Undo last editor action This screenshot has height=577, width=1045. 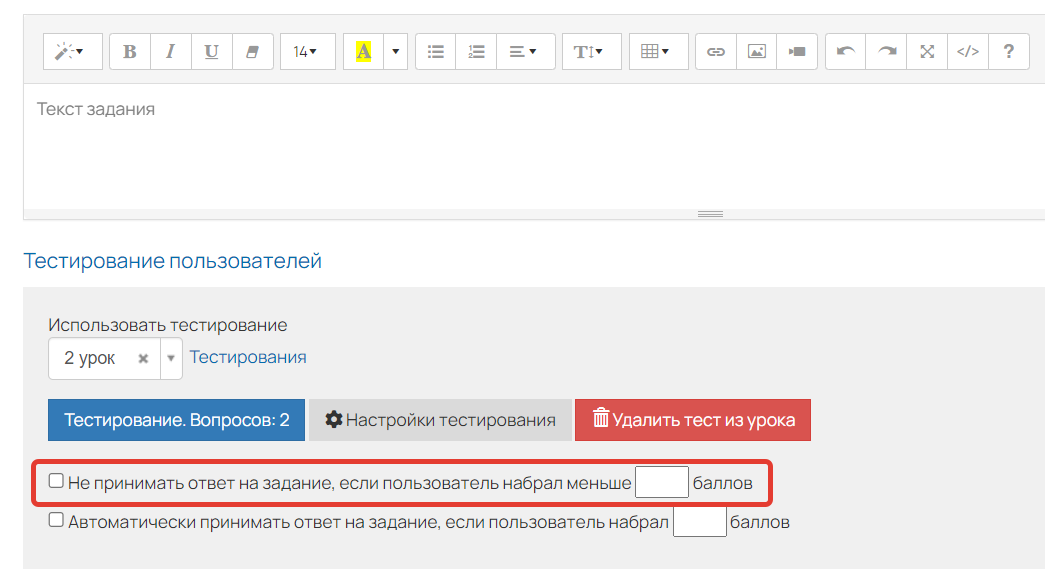point(846,51)
